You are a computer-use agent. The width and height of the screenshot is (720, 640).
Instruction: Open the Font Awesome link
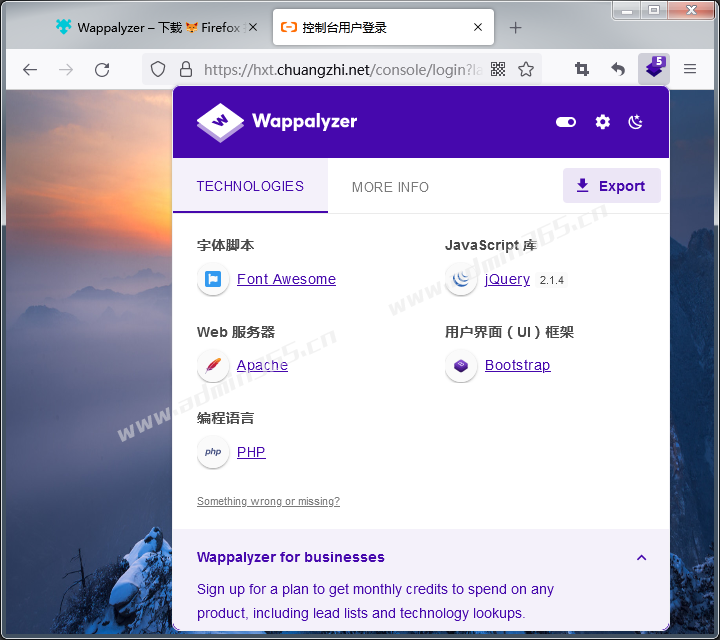click(286, 279)
